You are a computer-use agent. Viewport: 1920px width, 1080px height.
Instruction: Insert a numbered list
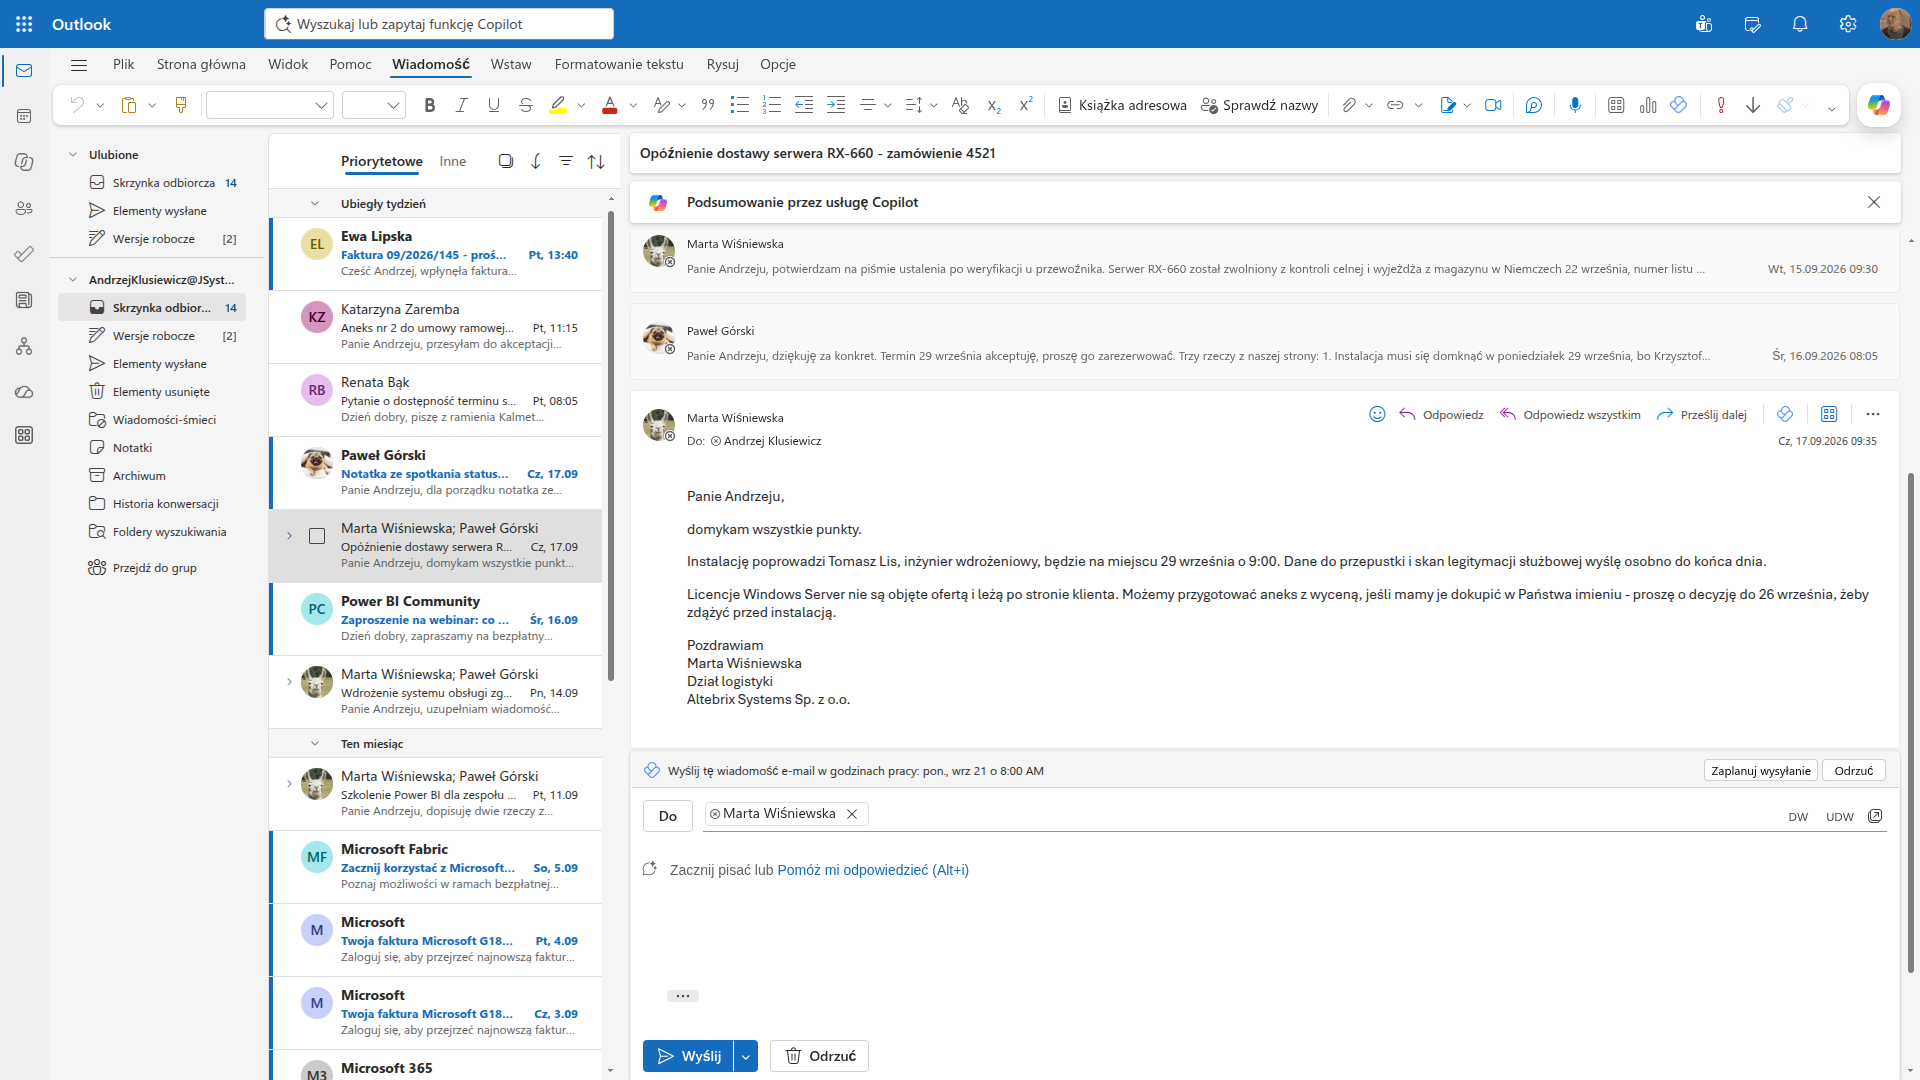(x=772, y=105)
